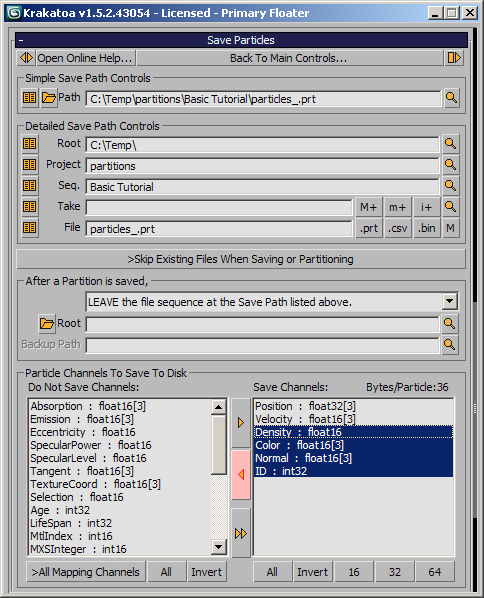Toggle the >All Mapping Channels option
The height and width of the screenshot is (598, 484).
click(86, 572)
